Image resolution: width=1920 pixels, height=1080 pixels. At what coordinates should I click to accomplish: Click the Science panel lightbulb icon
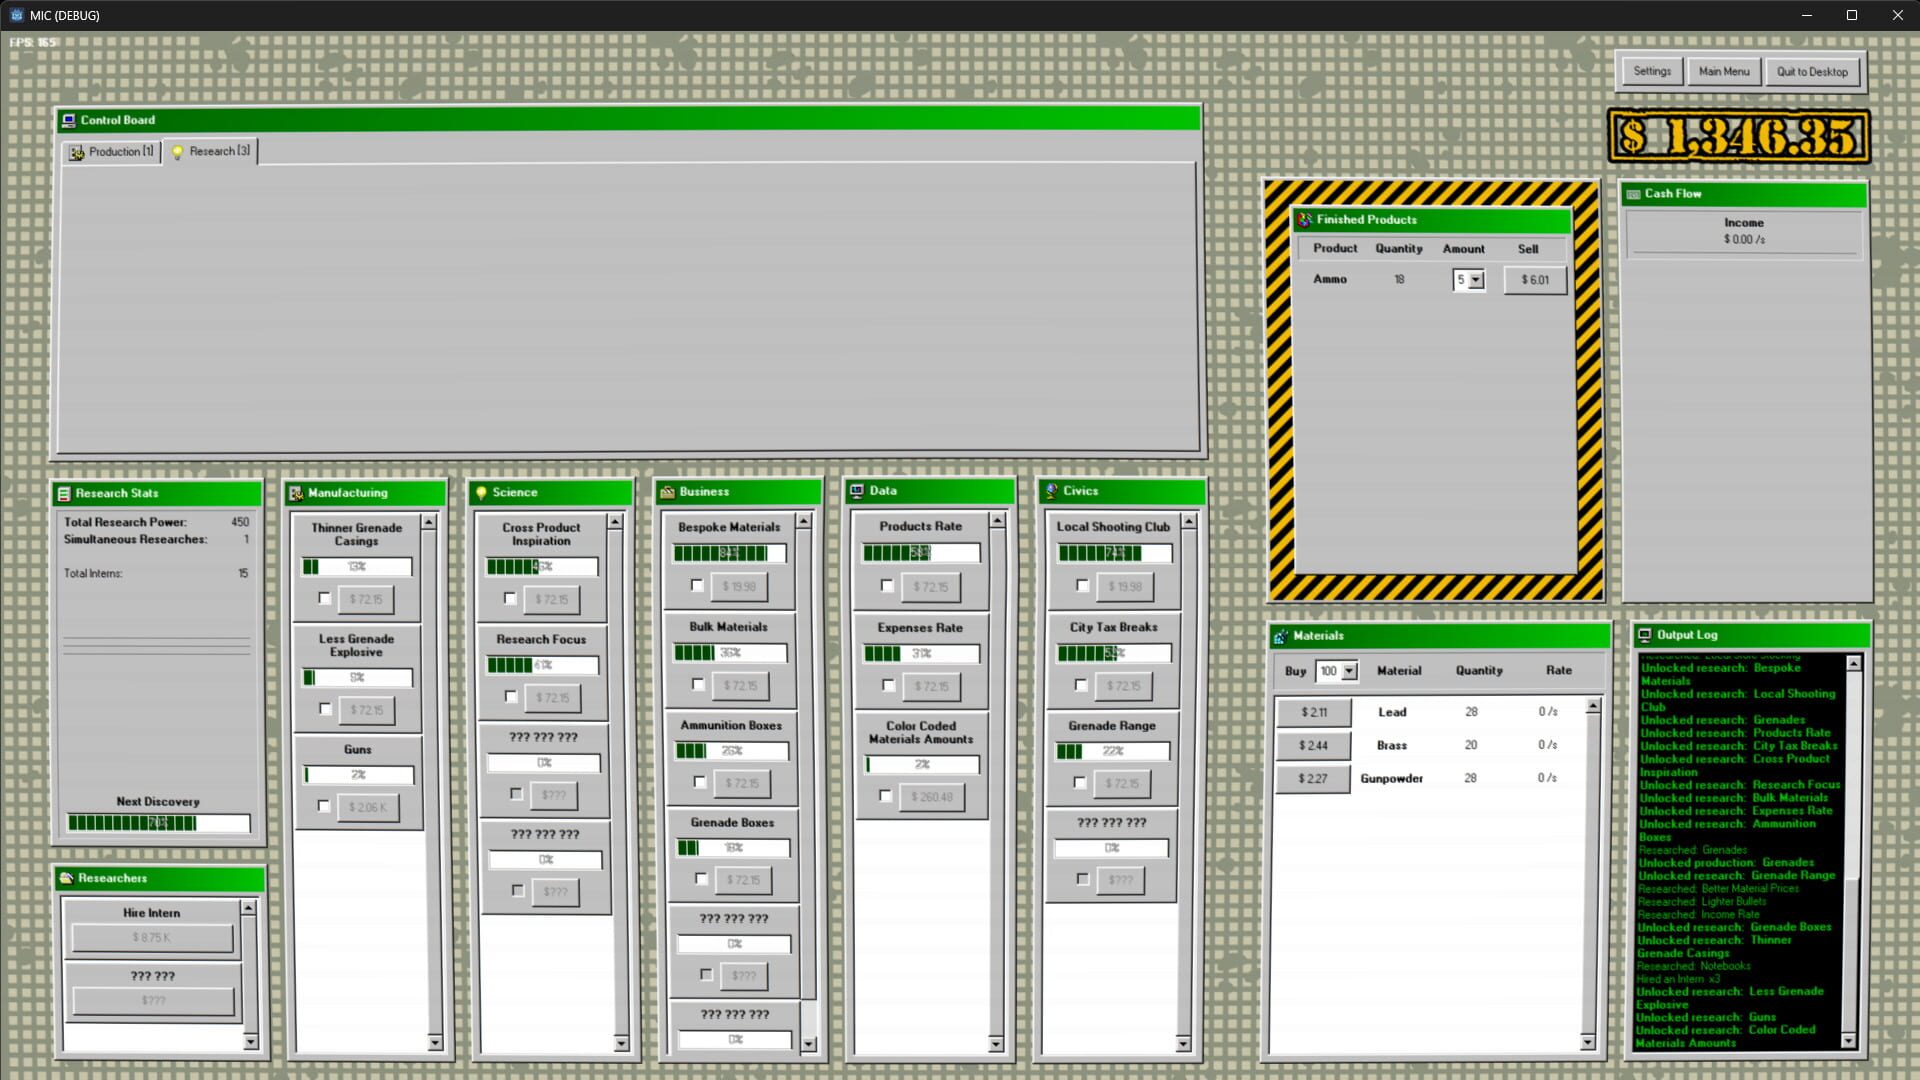tap(482, 492)
